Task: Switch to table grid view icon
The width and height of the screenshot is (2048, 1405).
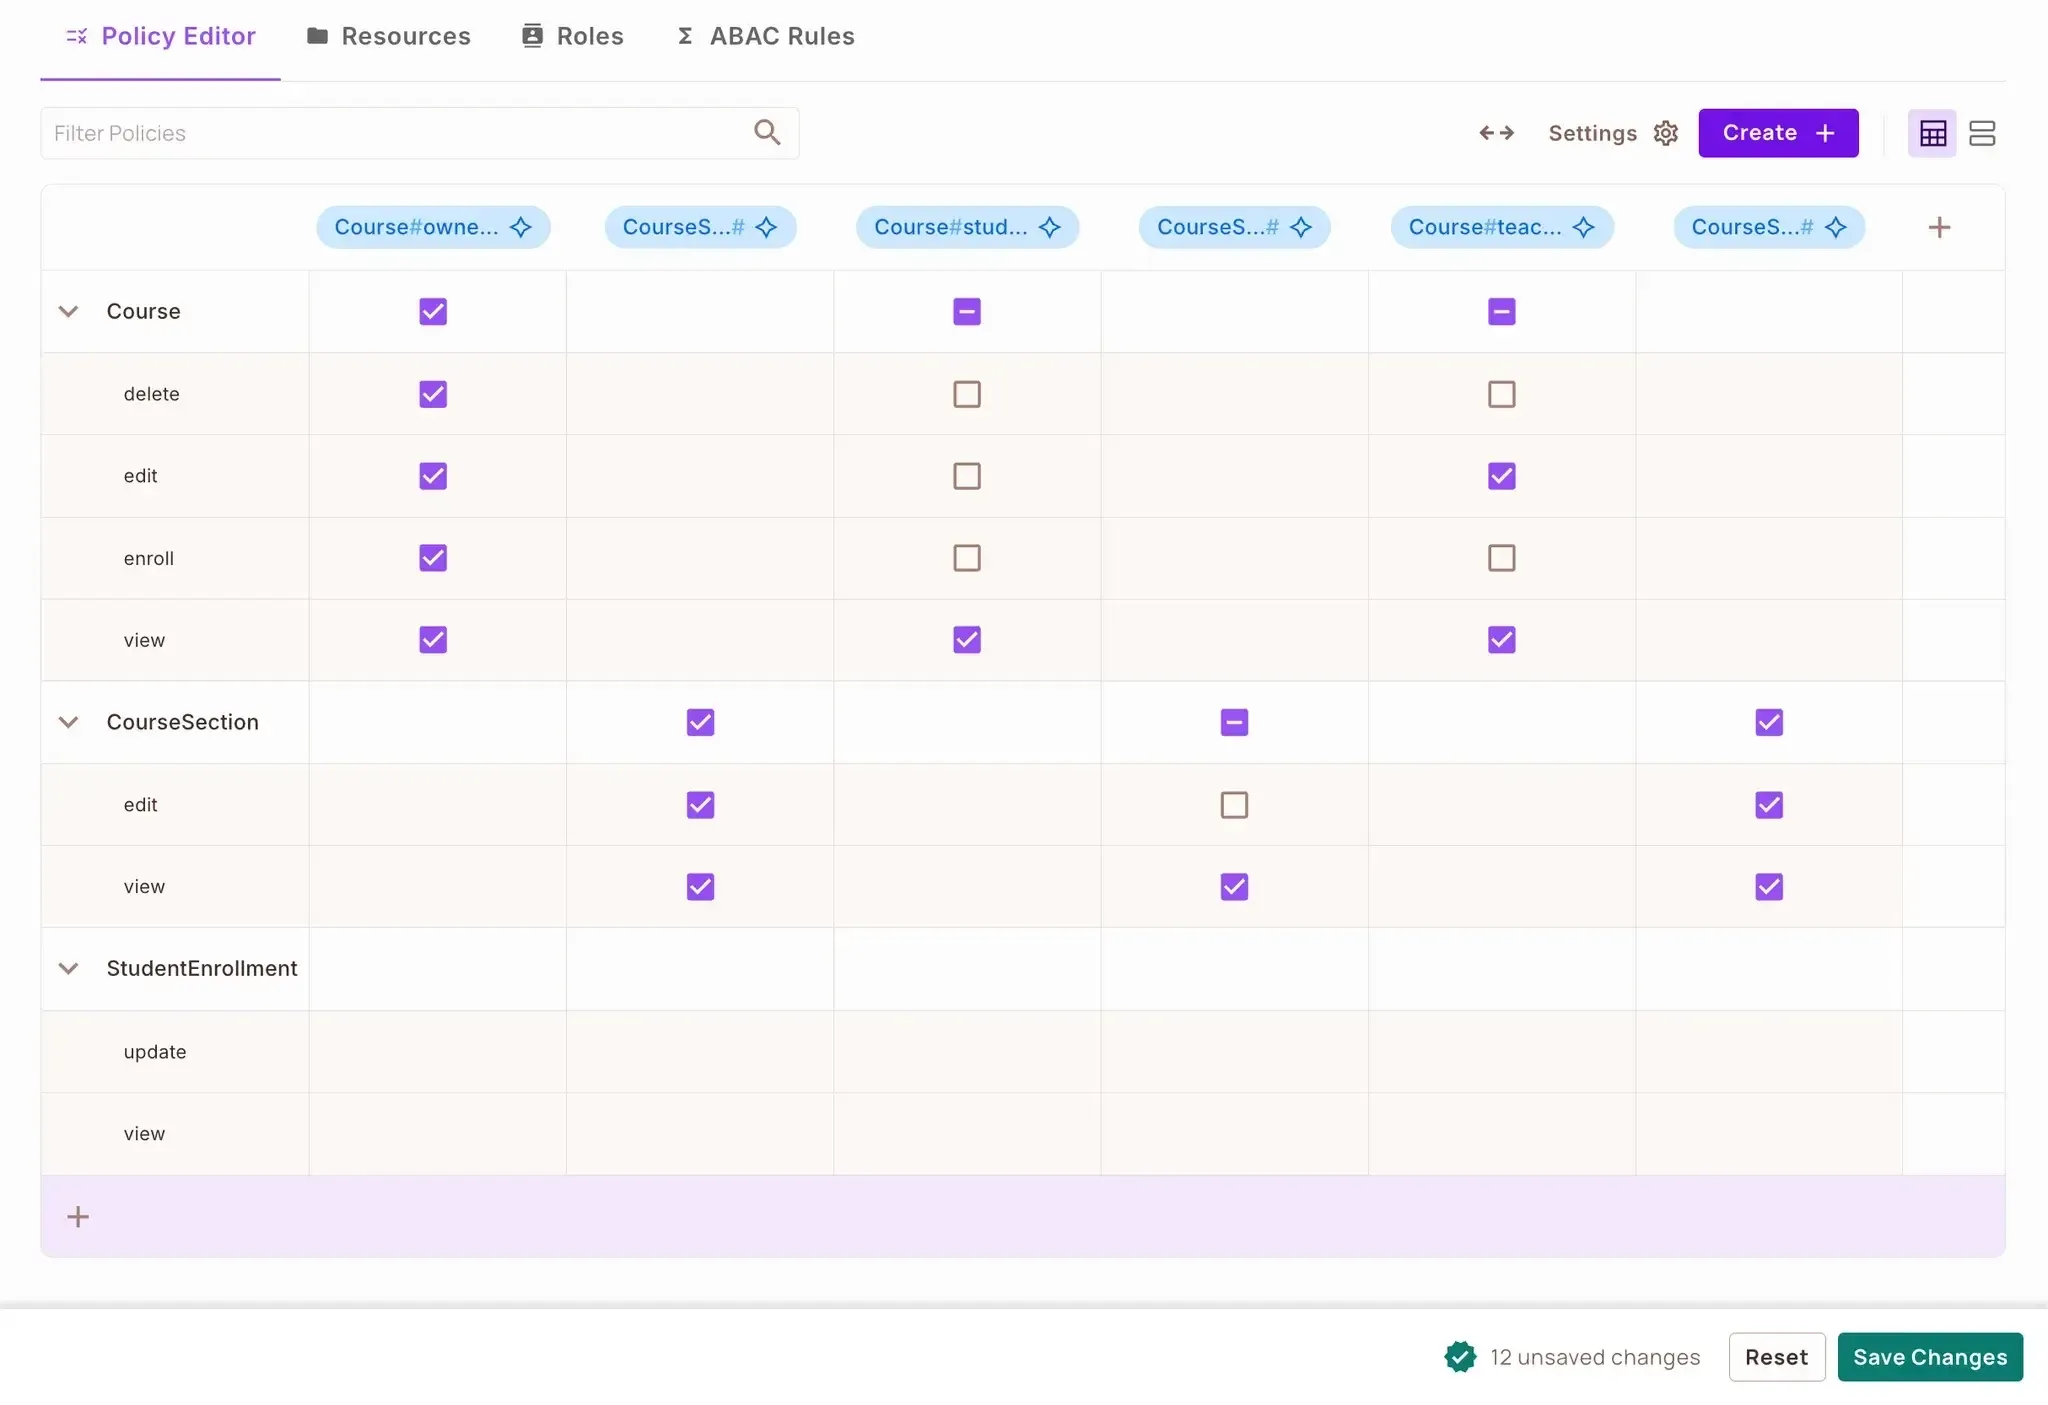Action: point(1932,133)
